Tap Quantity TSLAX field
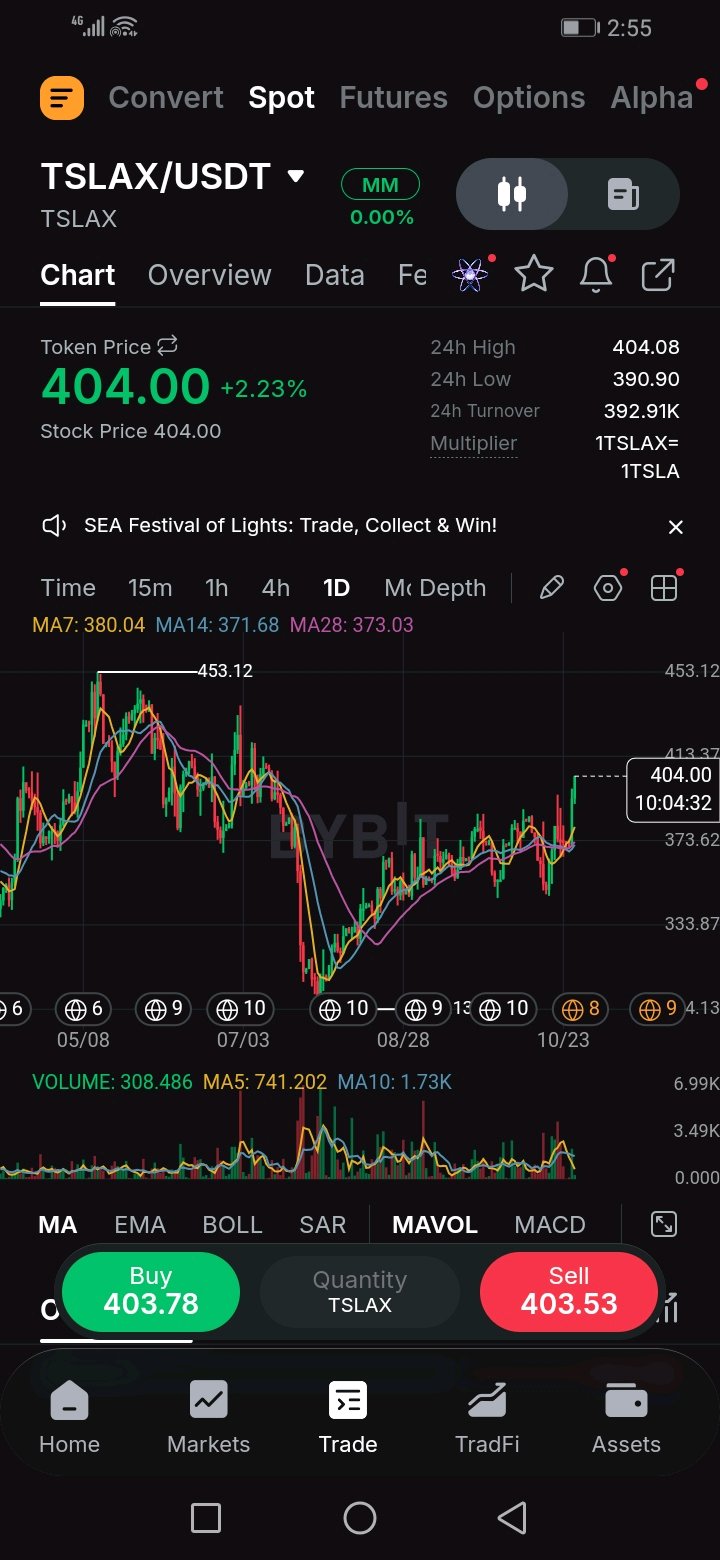Screen dimensions: 720x1560 coord(360,1291)
